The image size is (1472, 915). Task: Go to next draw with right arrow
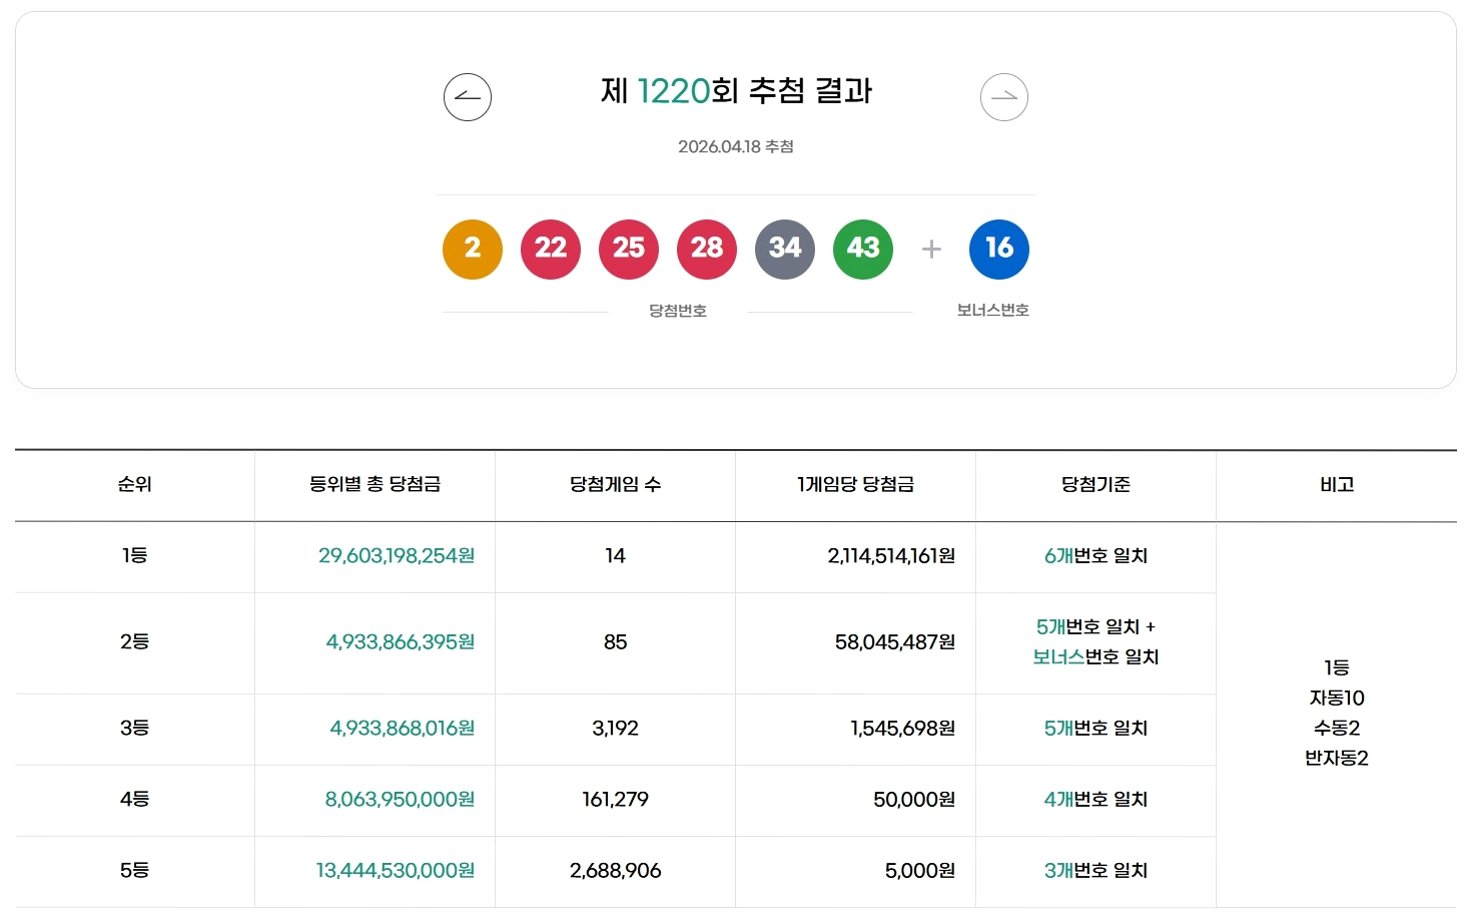point(1004,97)
